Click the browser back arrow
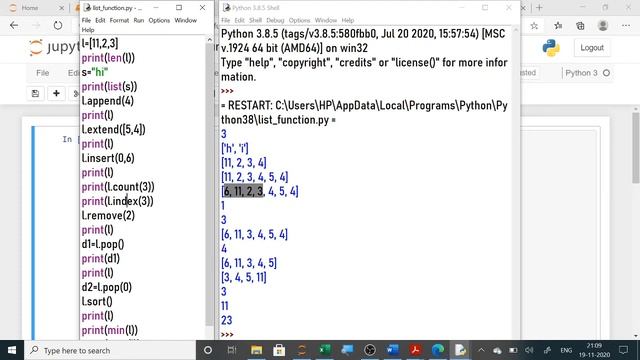This screenshot has width=640, height=360. [14, 26]
